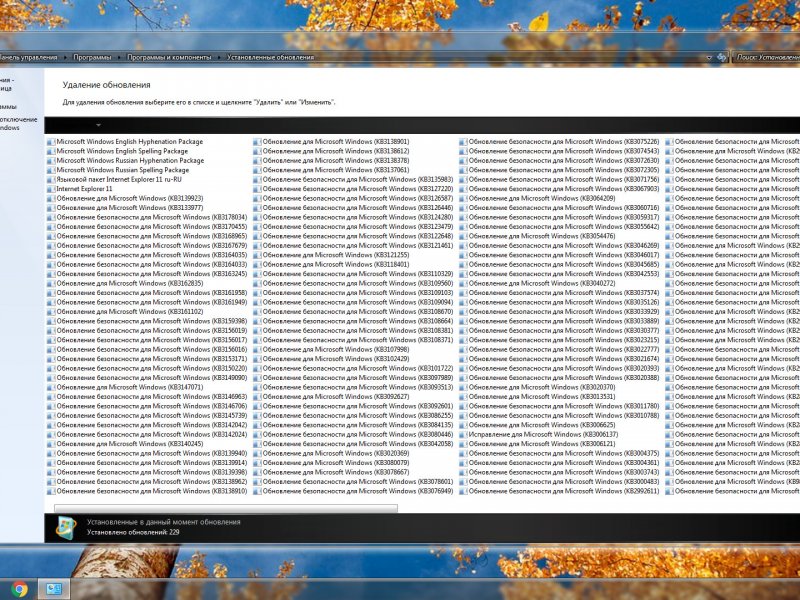Go to Программы и компоненты breadcrumb
Image resolution: width=800 pixels, height=600 pixels.
(169, 57)
